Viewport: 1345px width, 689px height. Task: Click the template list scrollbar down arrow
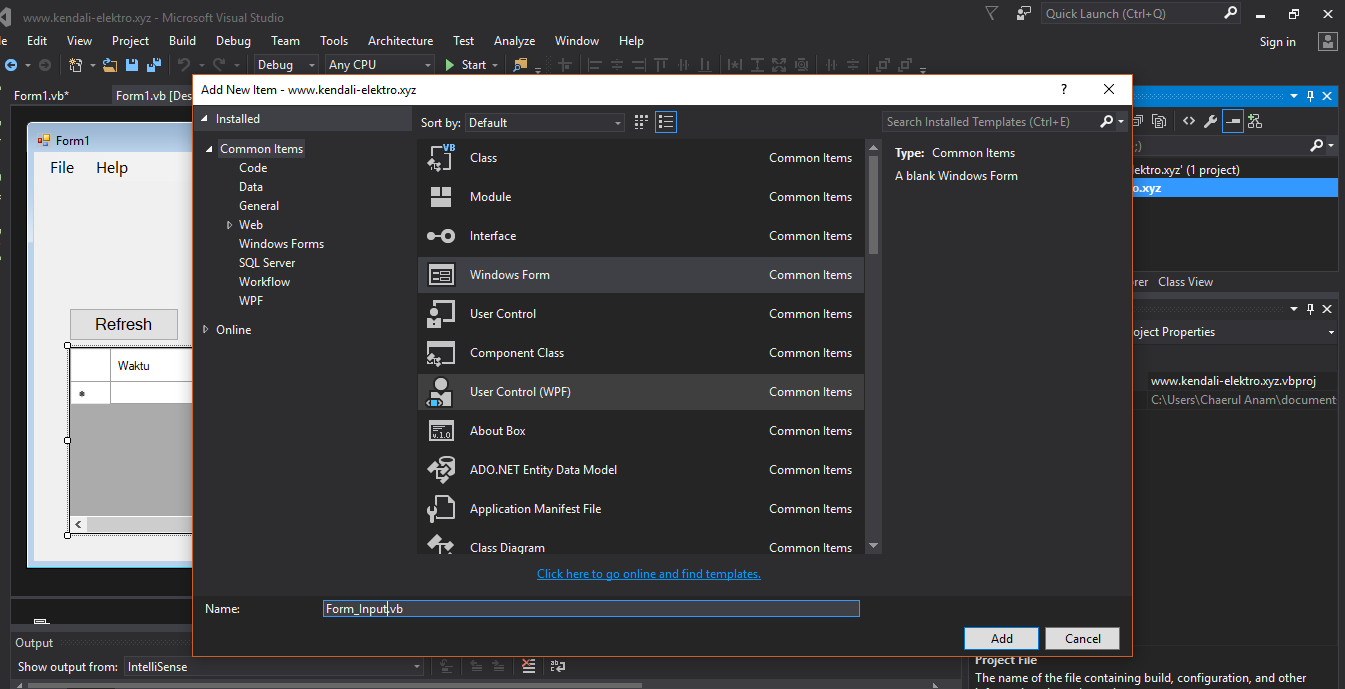(874, 546)
